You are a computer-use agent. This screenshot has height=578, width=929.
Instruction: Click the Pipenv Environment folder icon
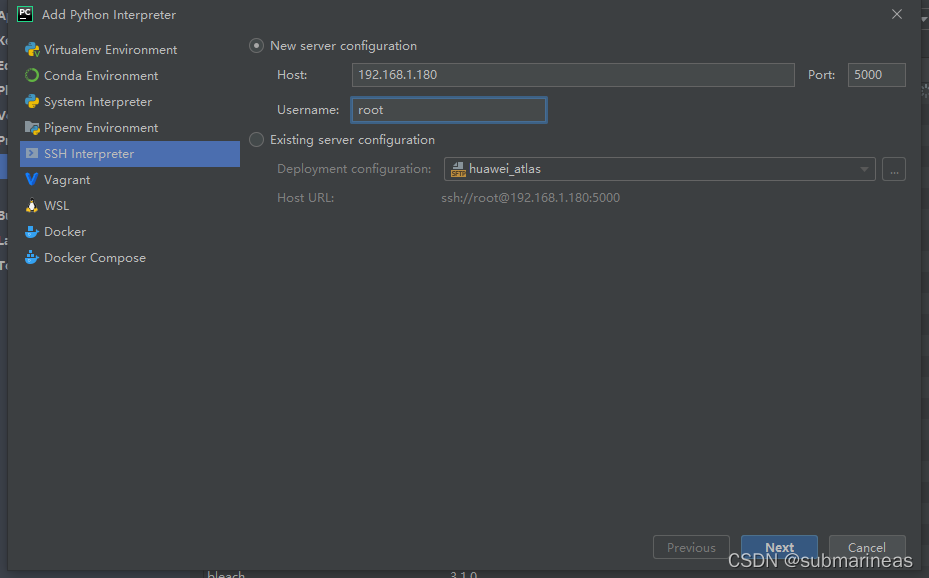32,128
